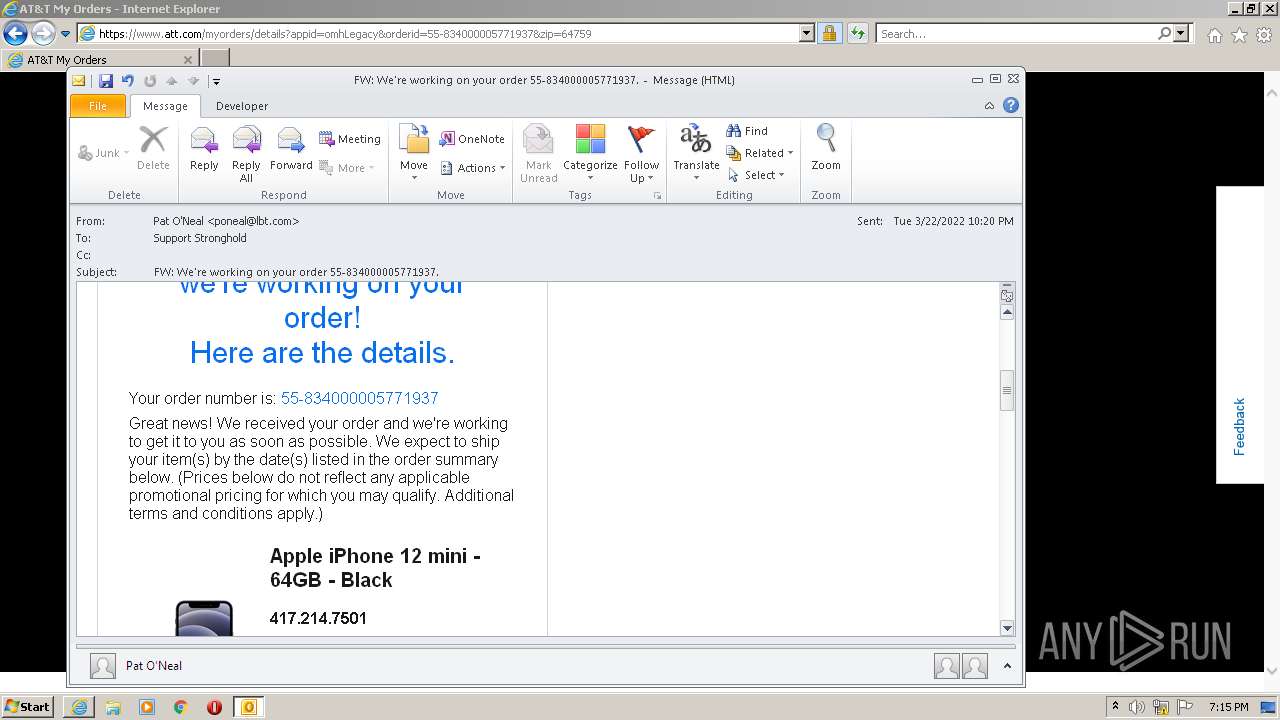Show hidden system tray icons
The image size is (1280, 720).
click(x=1115, y=707)
